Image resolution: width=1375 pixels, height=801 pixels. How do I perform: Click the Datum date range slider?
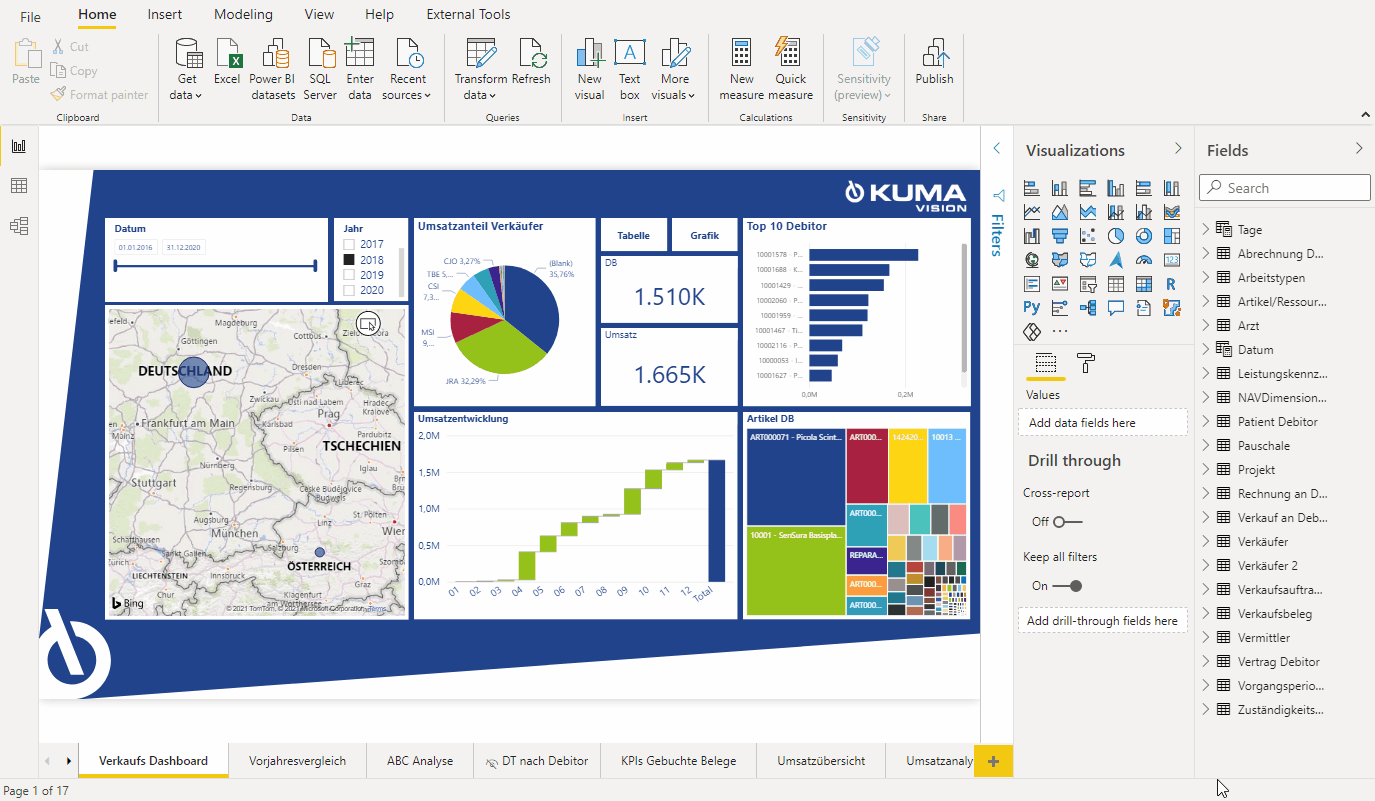click(215, 266)
